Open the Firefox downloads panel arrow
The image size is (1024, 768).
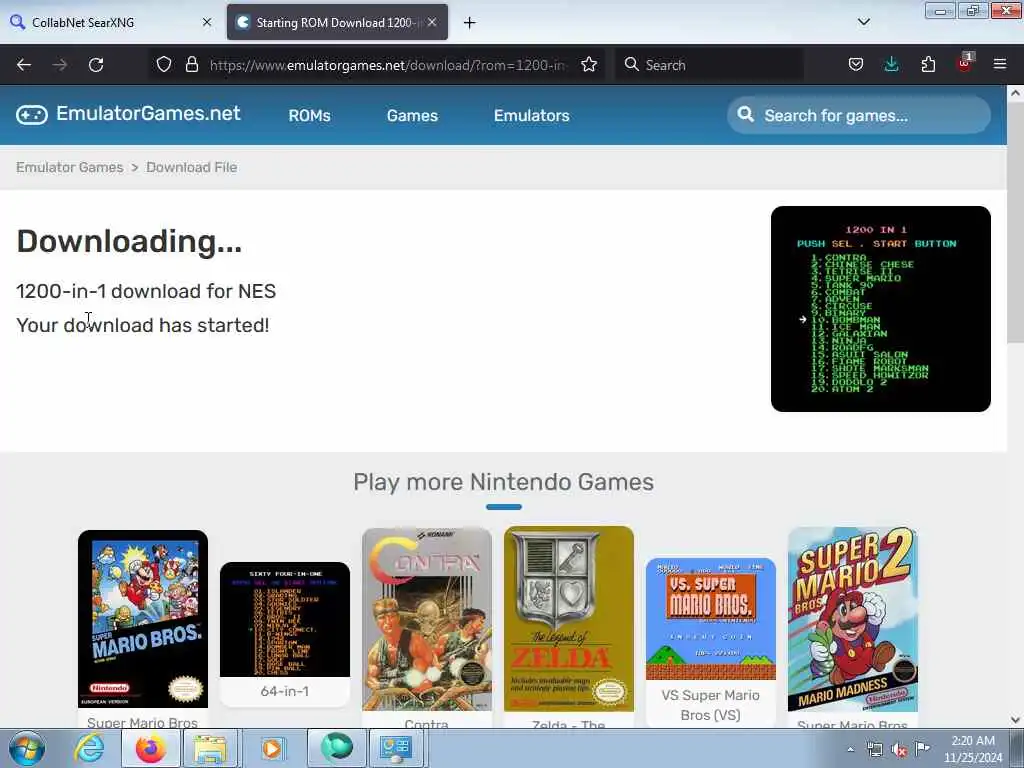point(891,64)
